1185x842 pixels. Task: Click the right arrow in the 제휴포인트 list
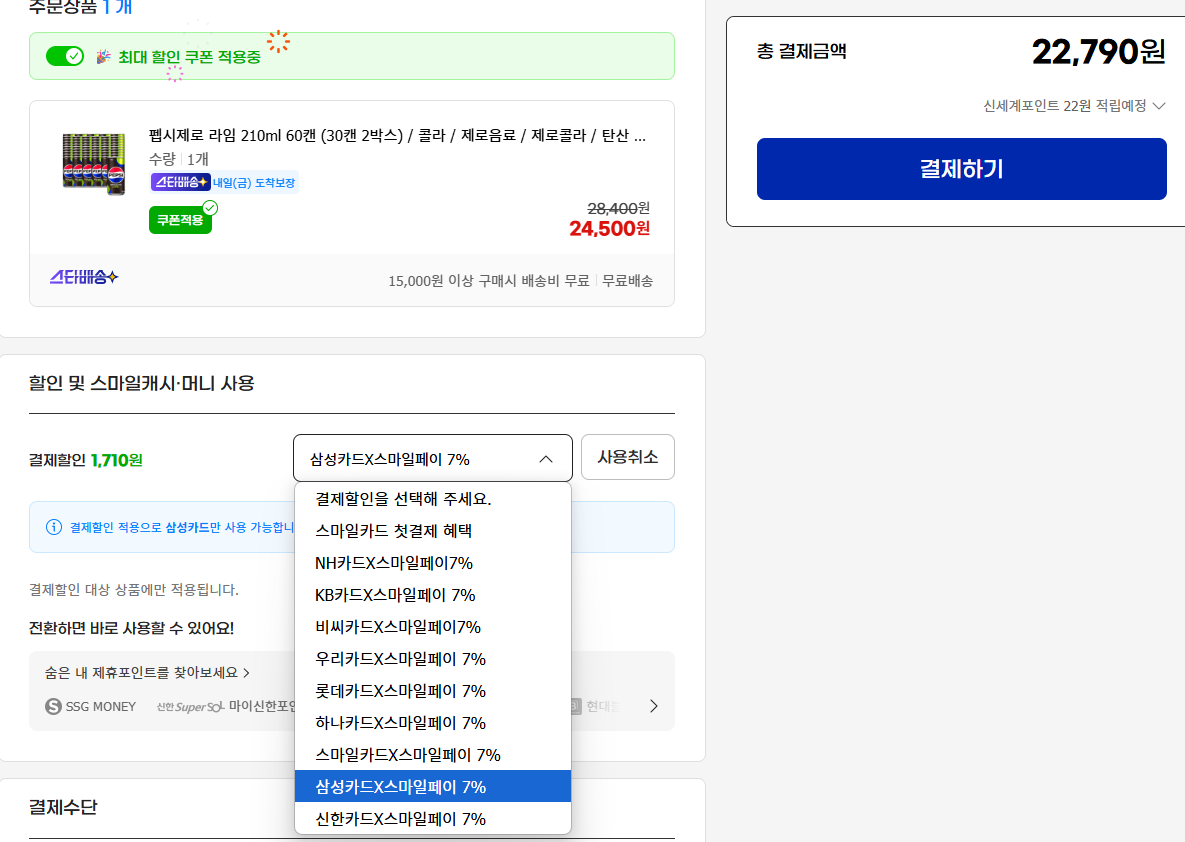[654, 706]
